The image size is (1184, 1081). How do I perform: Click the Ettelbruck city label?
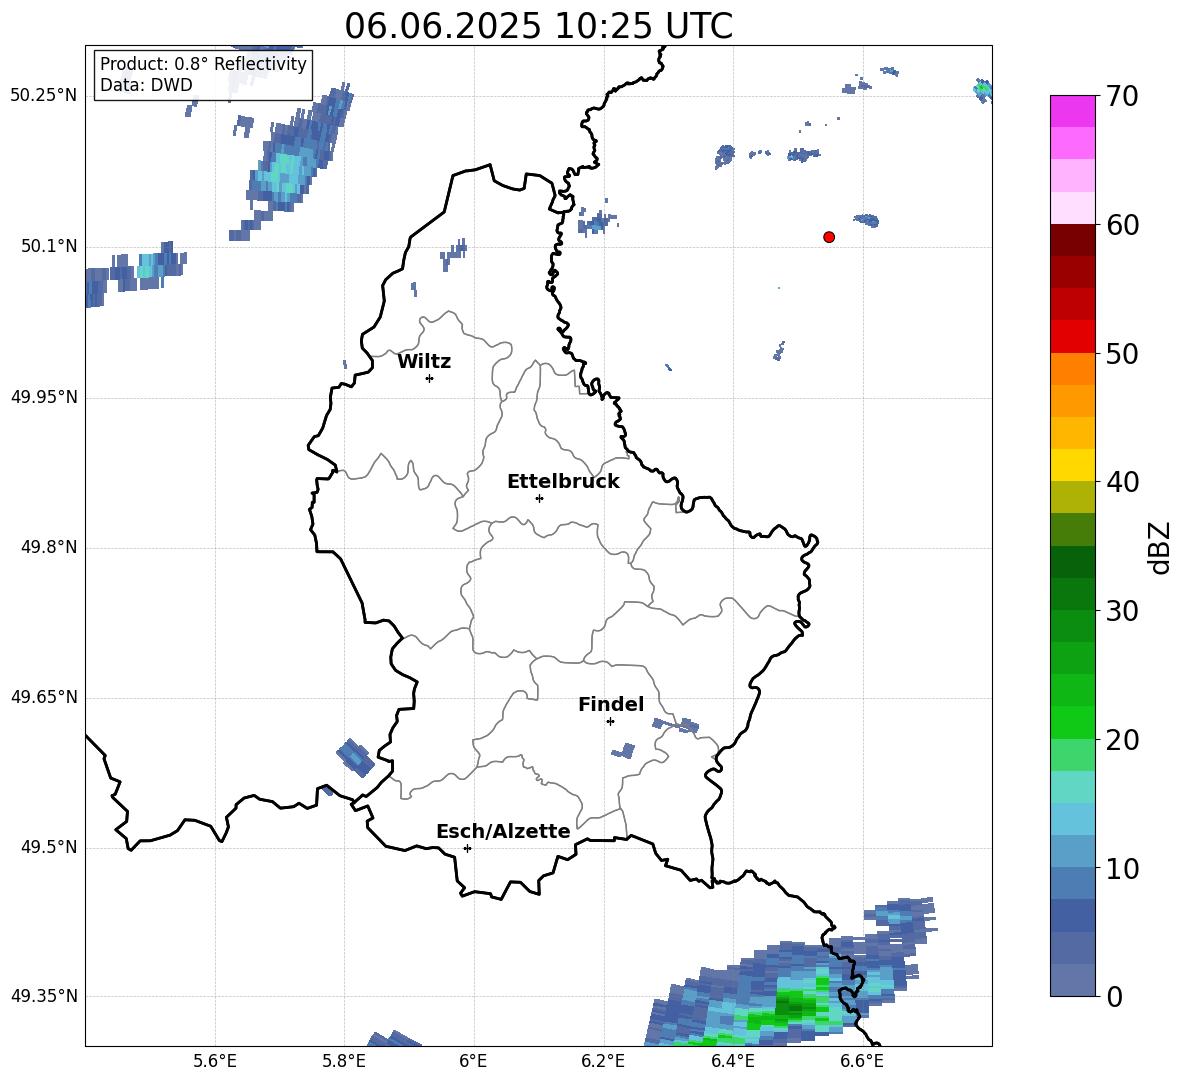tap(563, 482)
